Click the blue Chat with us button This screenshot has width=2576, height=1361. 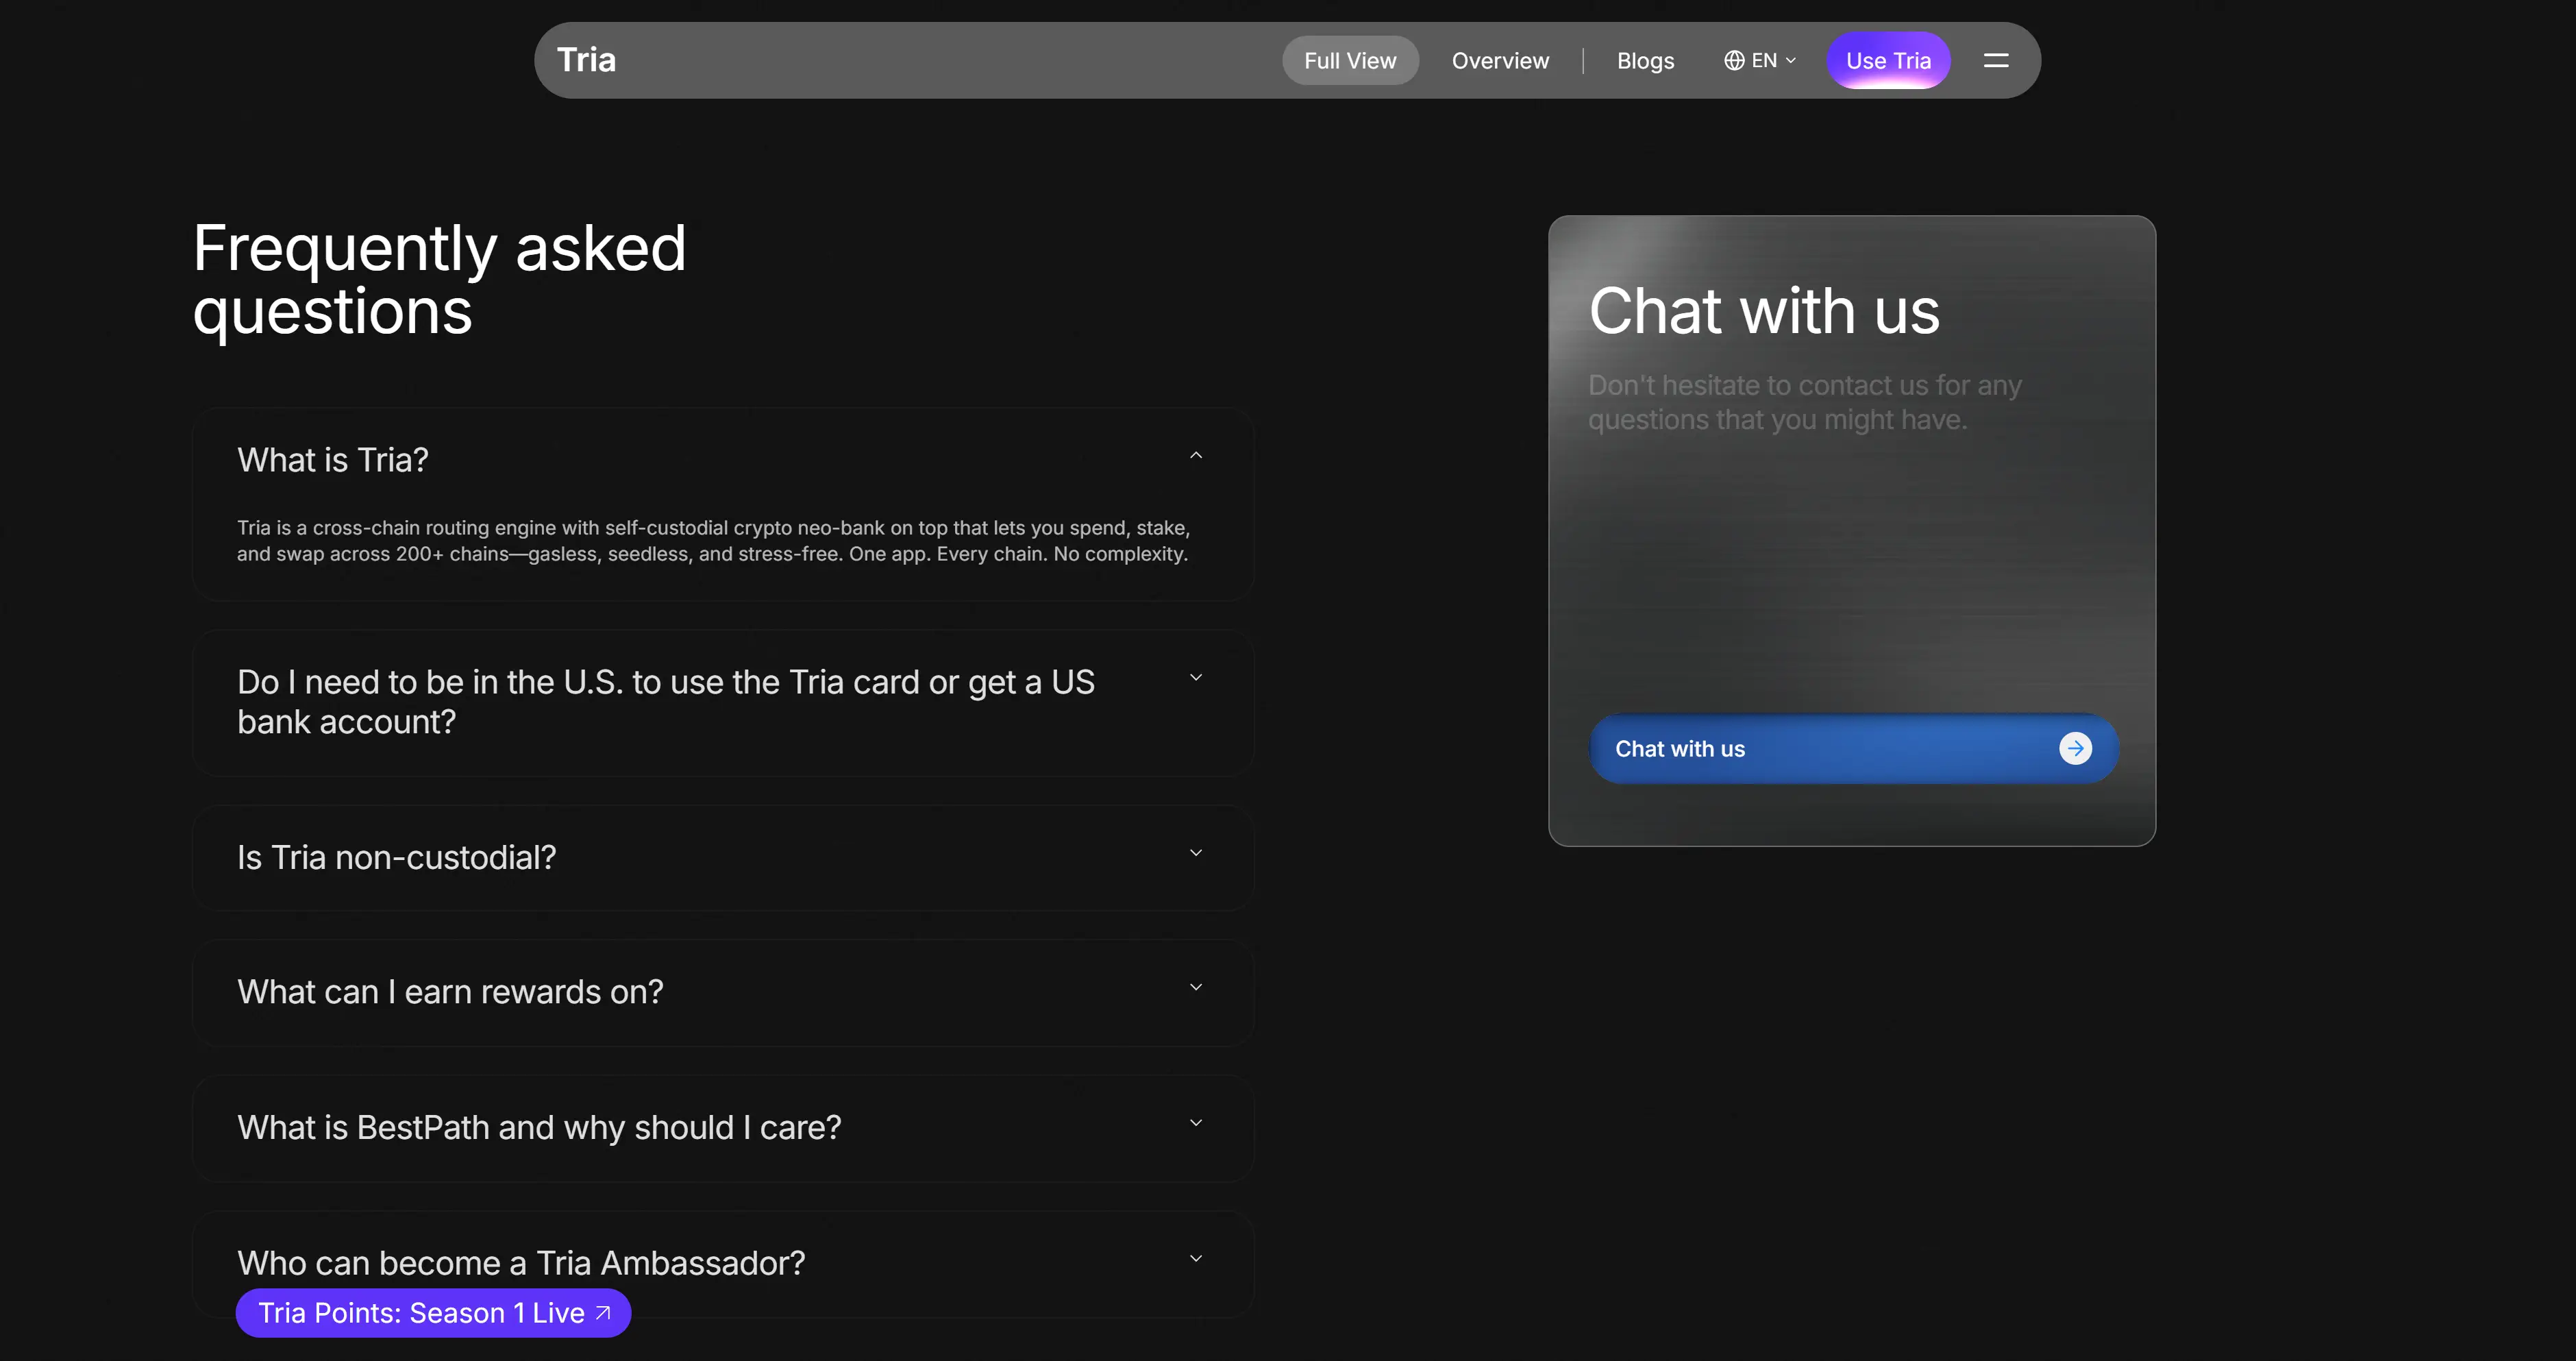1853,749
